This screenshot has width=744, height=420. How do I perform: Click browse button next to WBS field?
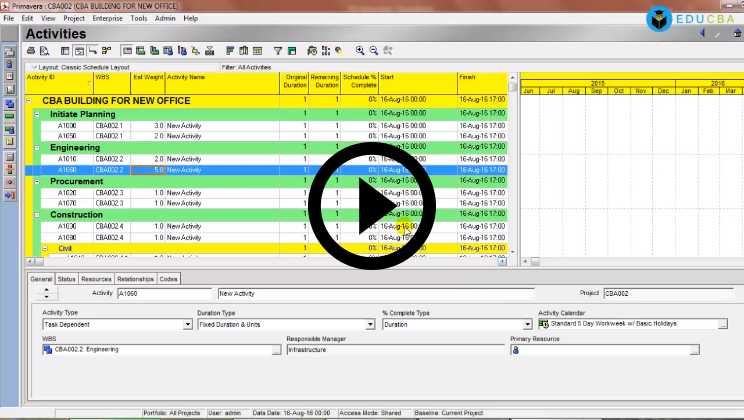(x=276, y=350)
